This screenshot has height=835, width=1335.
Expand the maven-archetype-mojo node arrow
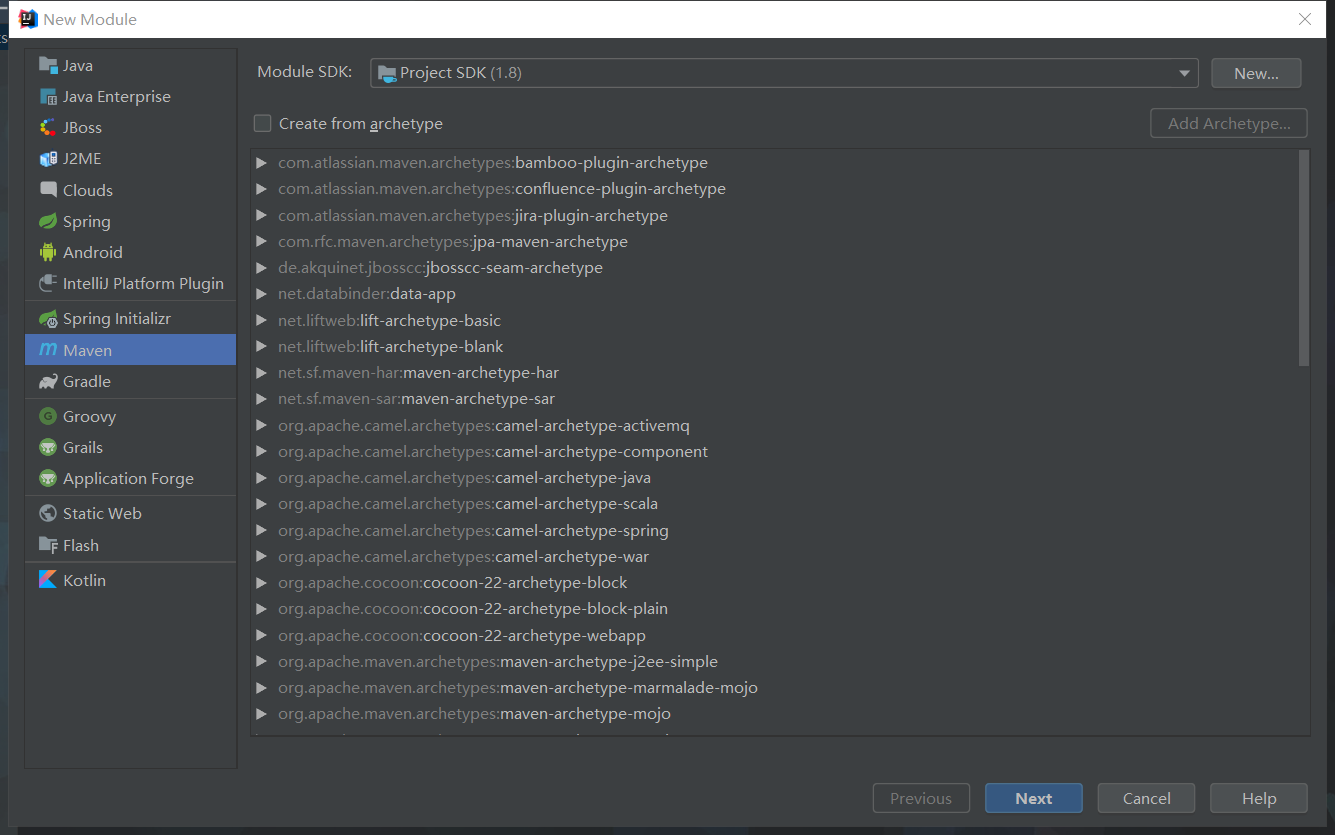262,714
